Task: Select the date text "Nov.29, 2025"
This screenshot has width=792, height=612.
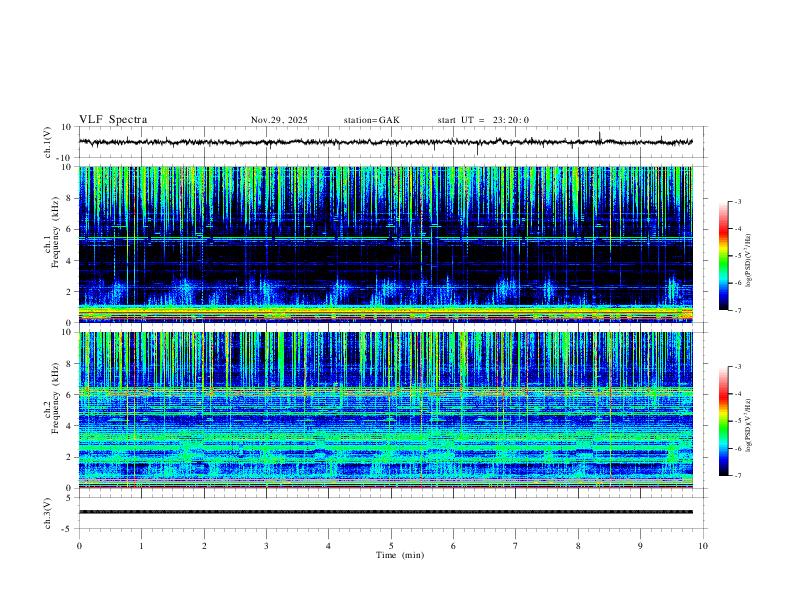Action: pos(279,120)
